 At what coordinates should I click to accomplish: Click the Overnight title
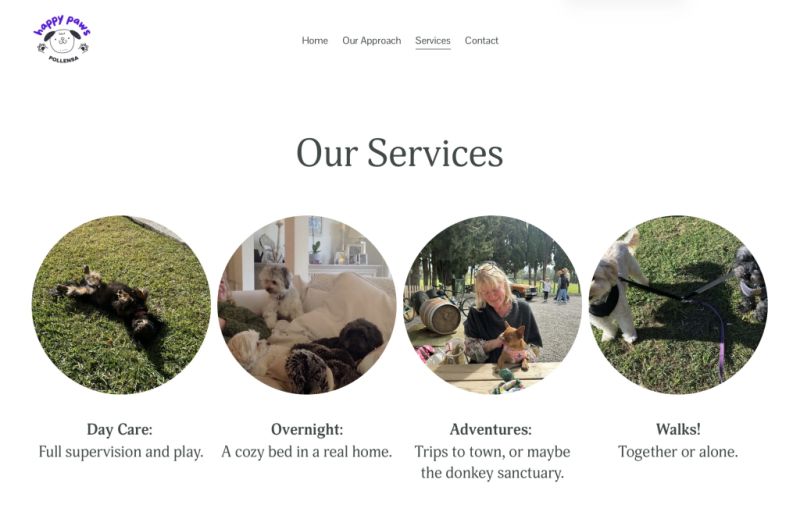tap(307, 429)
